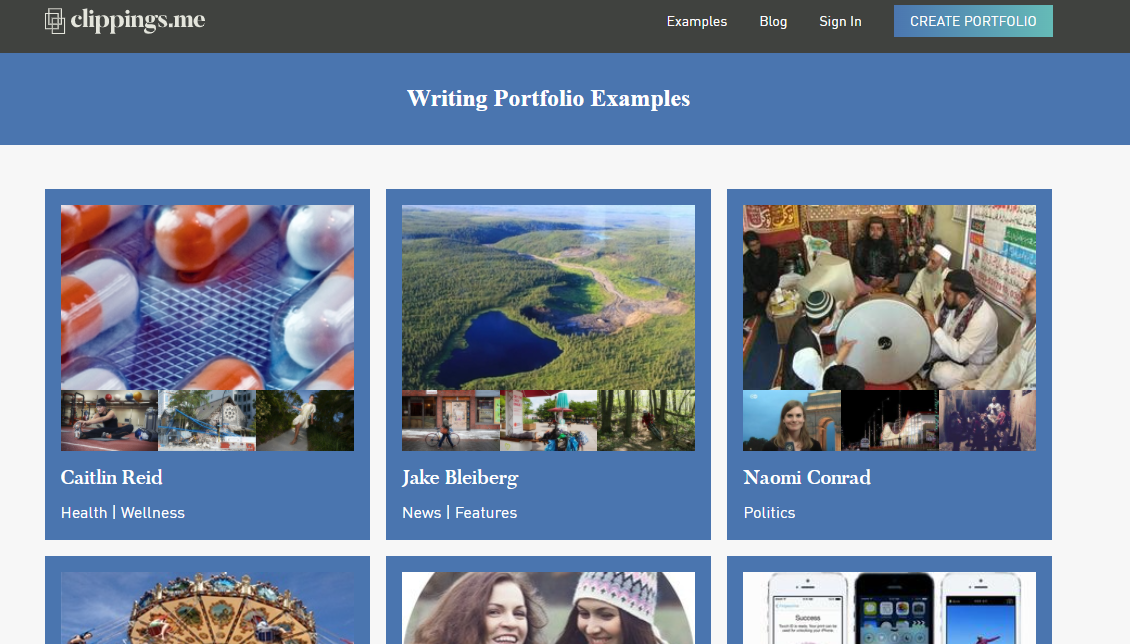This screenshot has width=1130, height=644.
Task: Select the loaded bicycle street thumbnail
Action: click(x=548, y=421)
